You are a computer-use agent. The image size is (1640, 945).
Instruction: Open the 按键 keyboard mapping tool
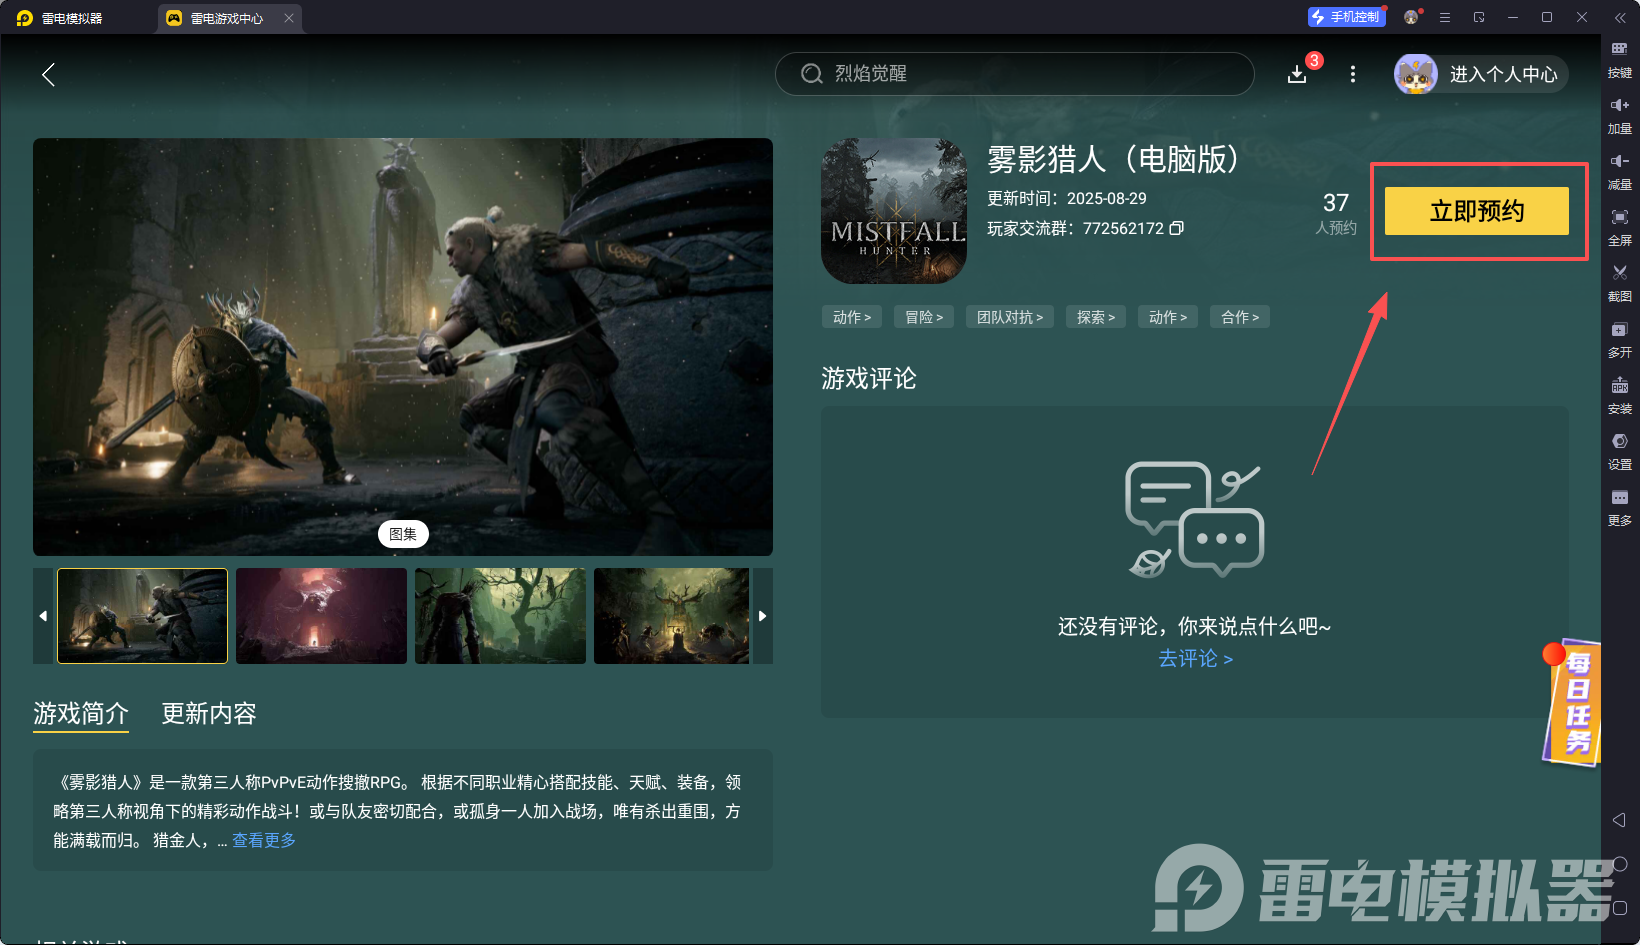(x=1620, y=60)
